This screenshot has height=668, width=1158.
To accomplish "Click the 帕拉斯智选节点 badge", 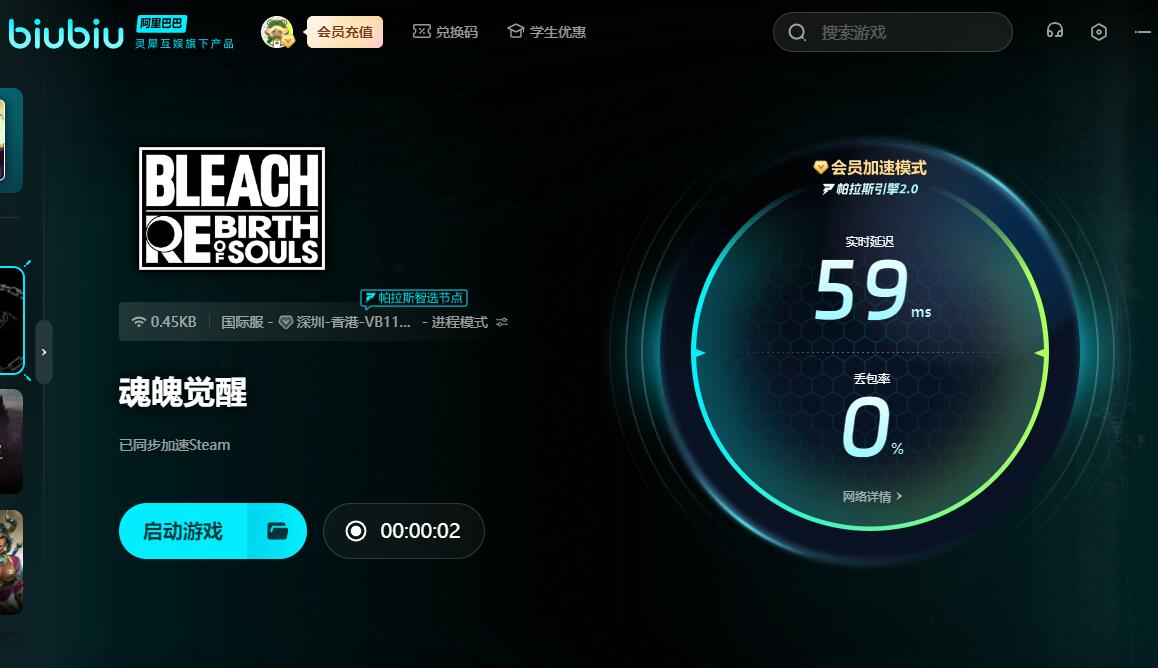I will pos(414,298).
